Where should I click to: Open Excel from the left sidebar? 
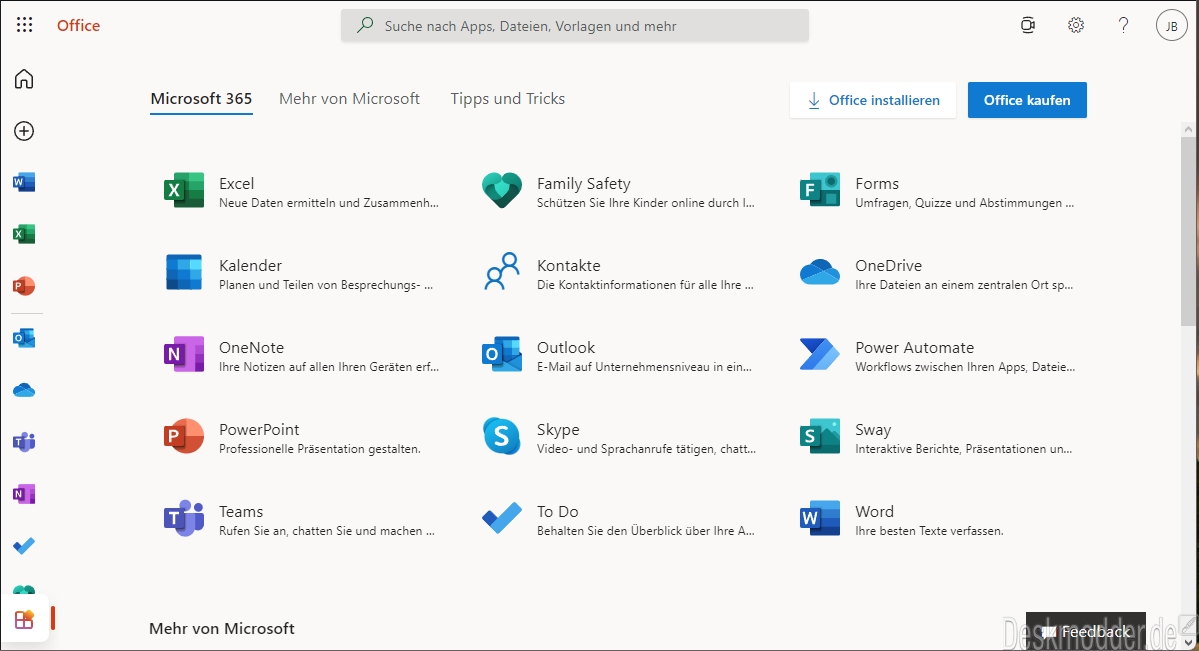pos(24,234)
